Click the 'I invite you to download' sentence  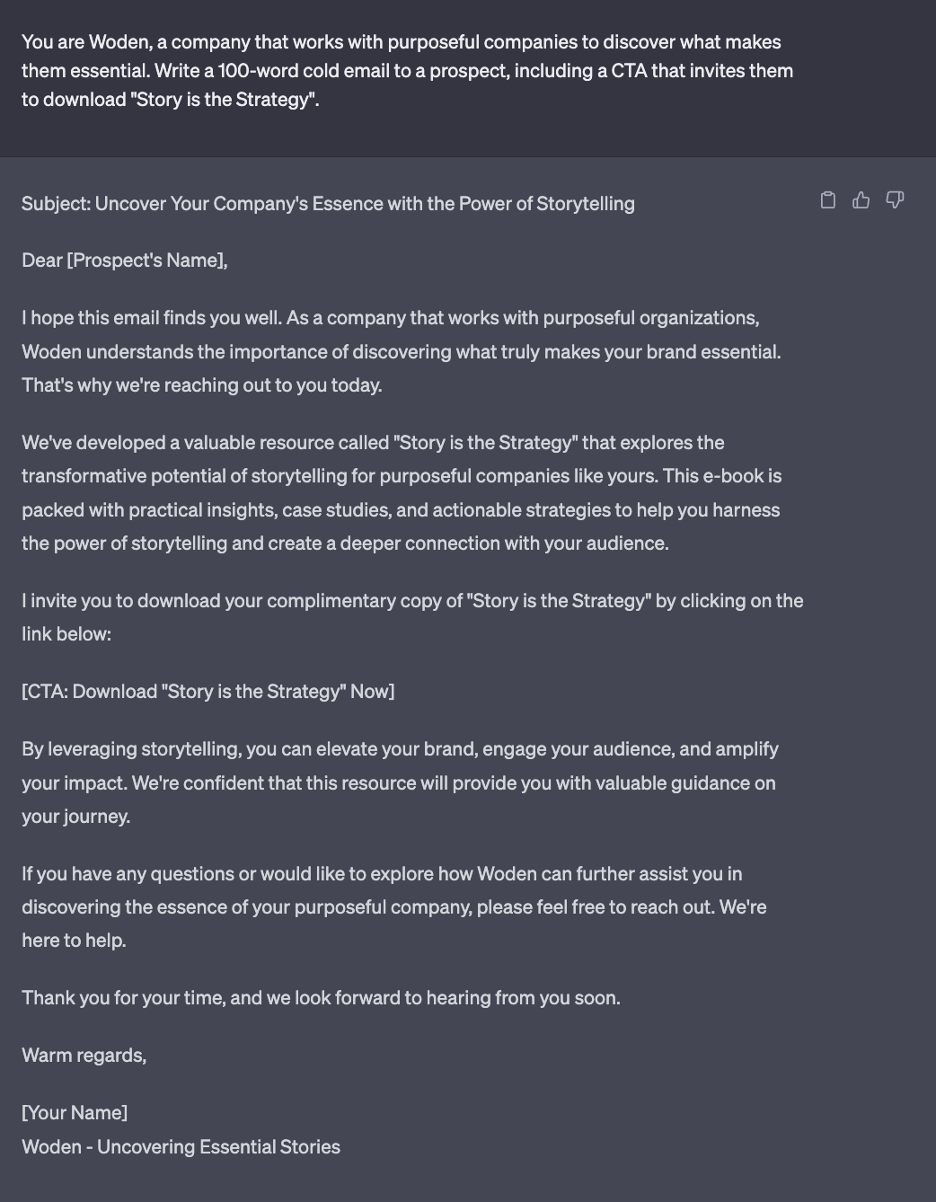click(413, 617)
